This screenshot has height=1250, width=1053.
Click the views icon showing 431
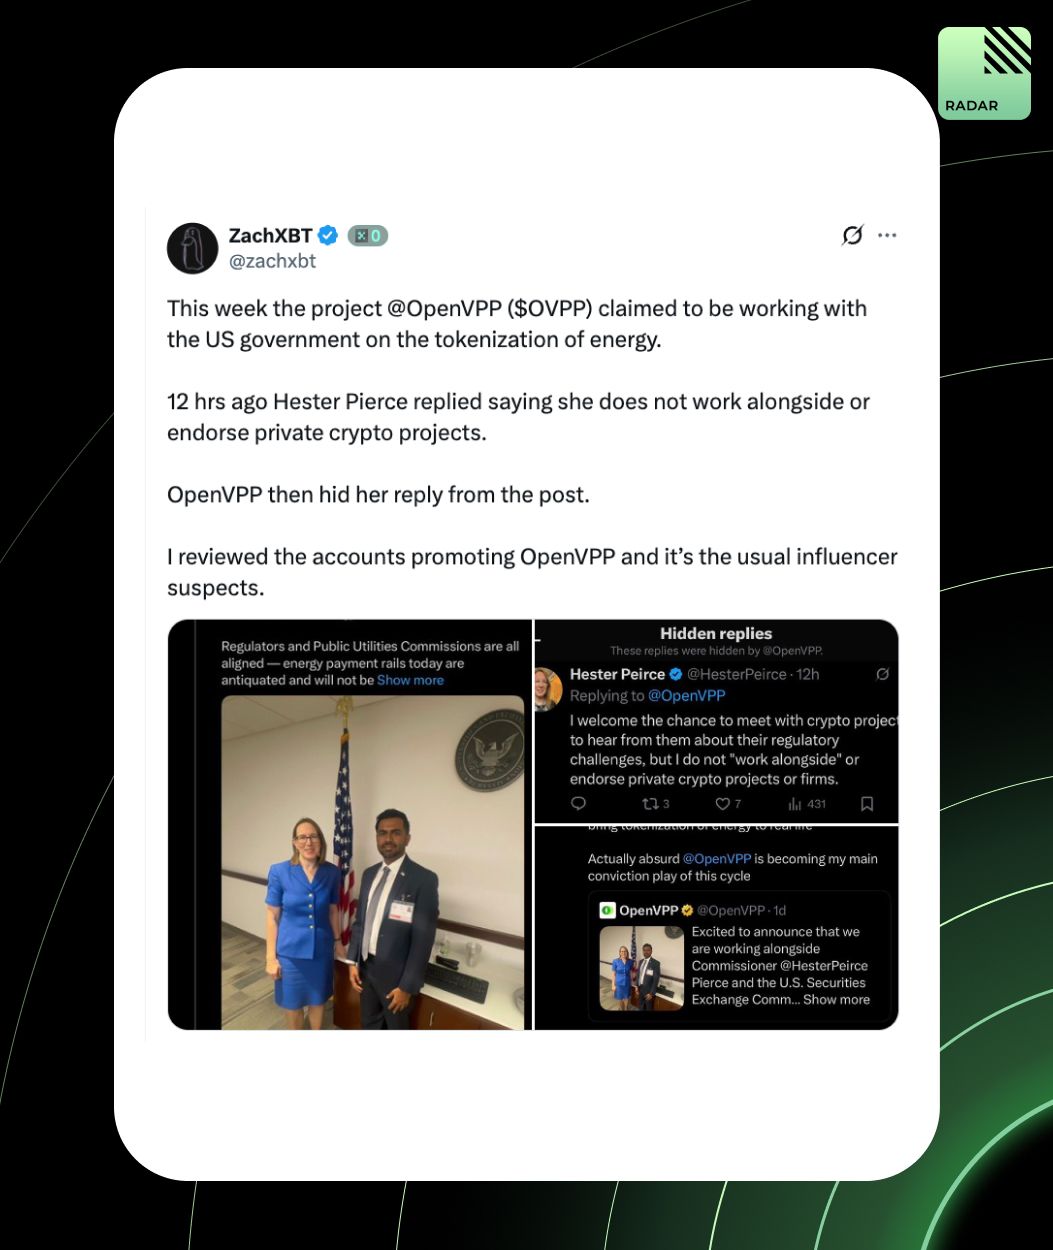pos(795,804)
